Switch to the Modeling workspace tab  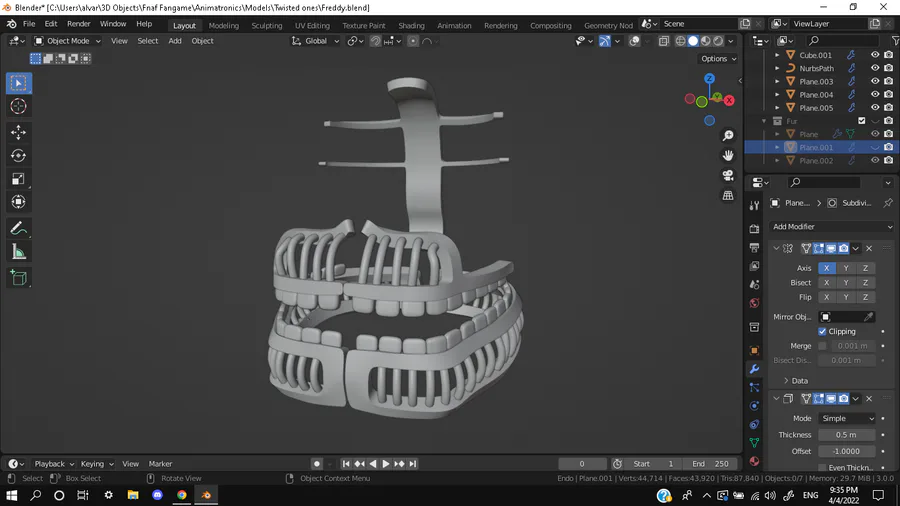[223, 25]
